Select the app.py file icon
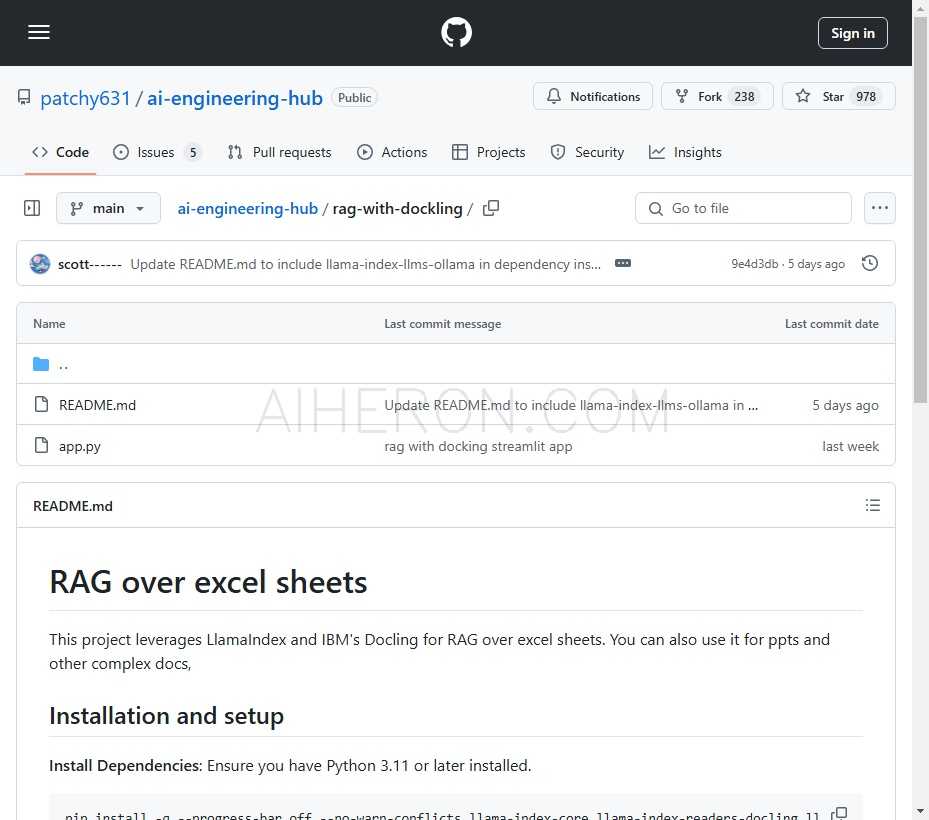 pyautogui.click(x=41, y=446)
